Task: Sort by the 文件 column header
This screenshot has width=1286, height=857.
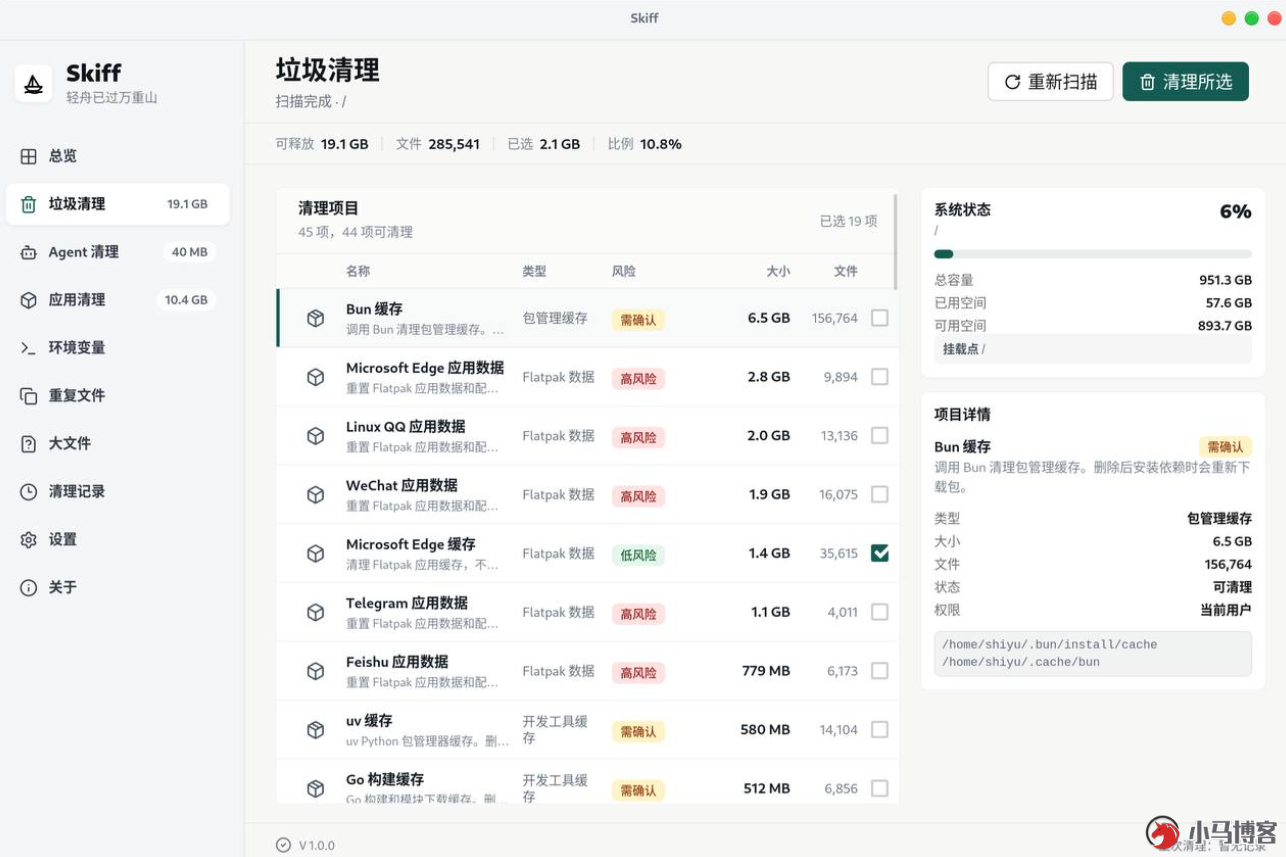Action: [846, 271]
